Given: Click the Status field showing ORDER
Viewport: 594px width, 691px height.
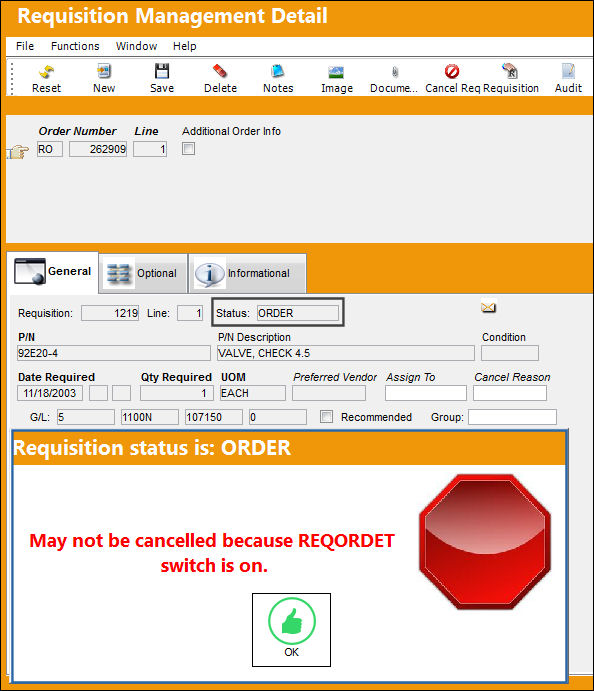Looking at the screenshot, I should coord(297,313).
